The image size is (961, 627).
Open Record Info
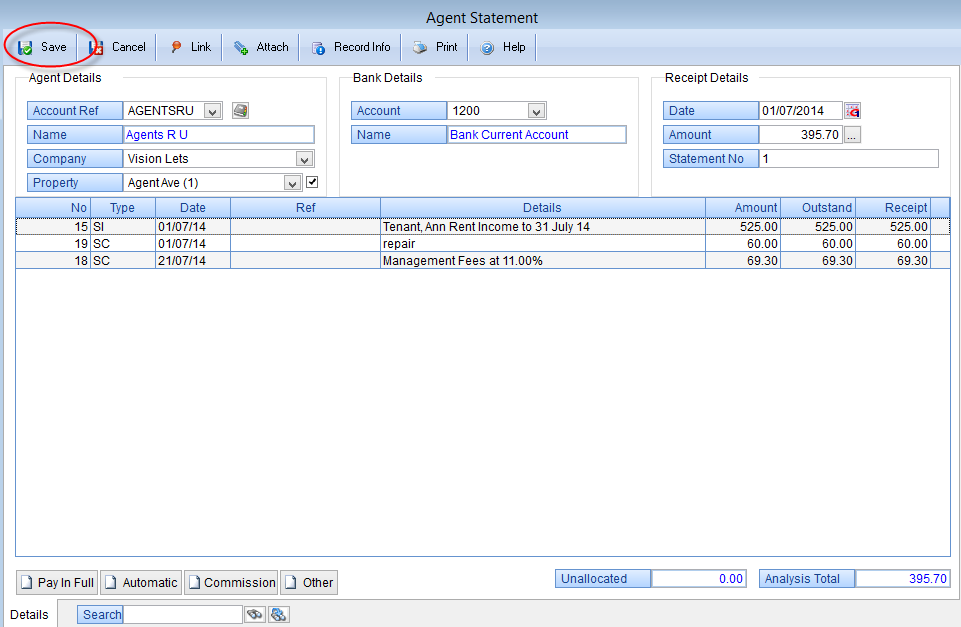(351, 47)
